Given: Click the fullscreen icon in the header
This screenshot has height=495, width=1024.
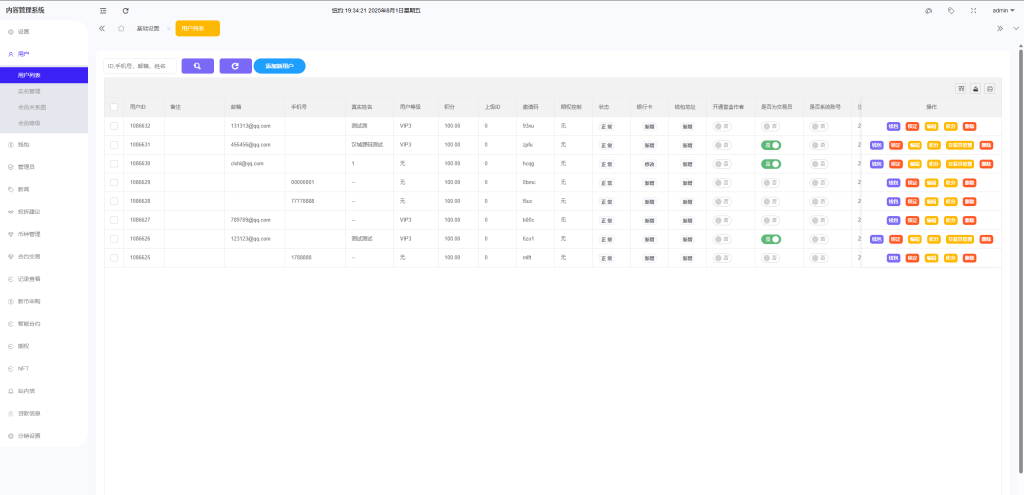Looking at the screenshot, I should pos(973,10).
